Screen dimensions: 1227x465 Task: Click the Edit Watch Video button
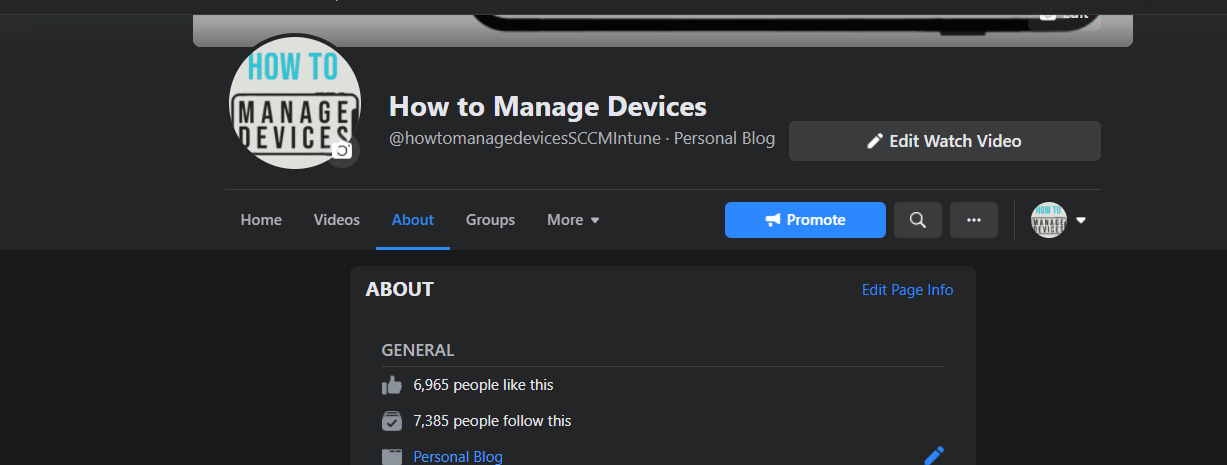[945, 141]
